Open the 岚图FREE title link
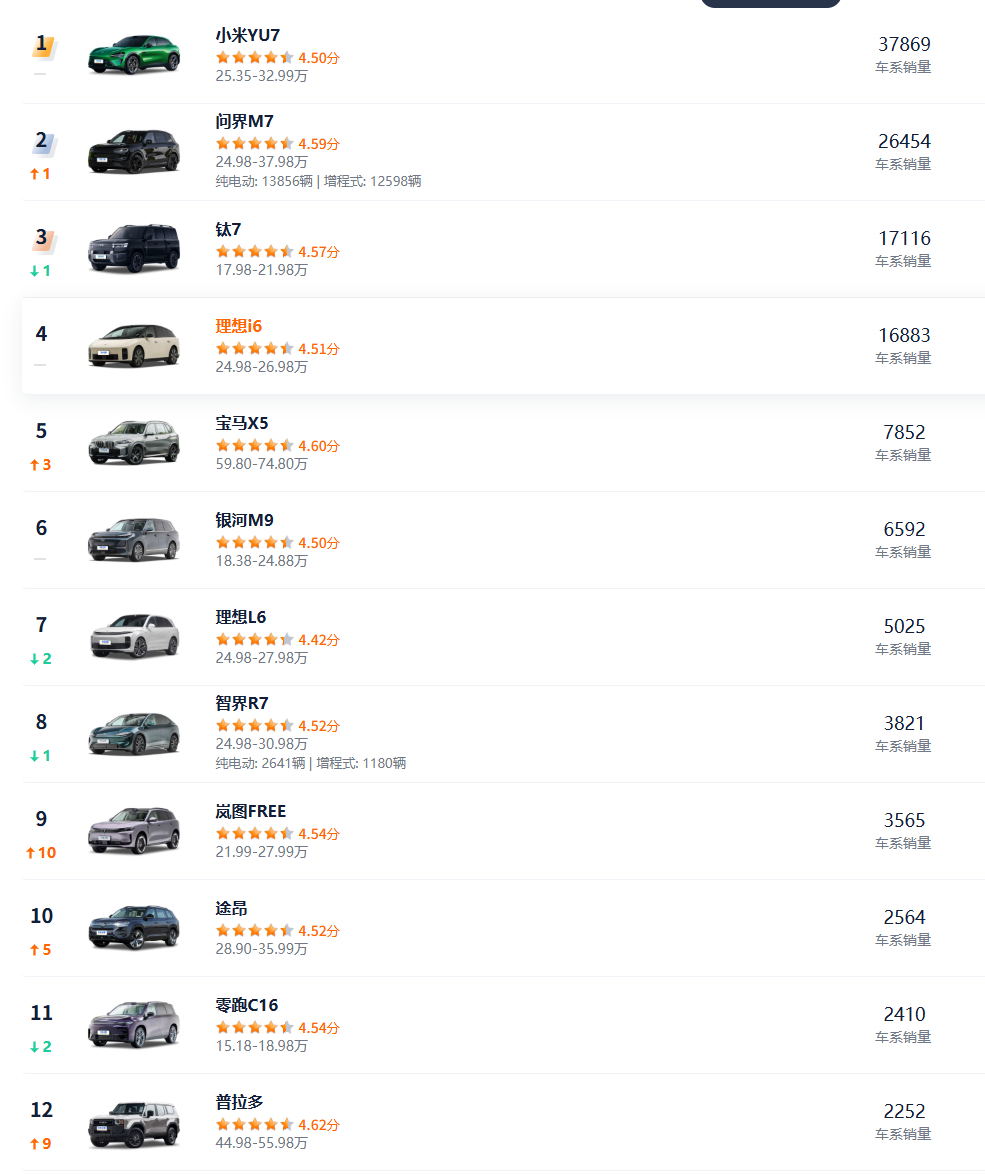The width and height of the screenshot is (985, 1174). click(250, 811)
